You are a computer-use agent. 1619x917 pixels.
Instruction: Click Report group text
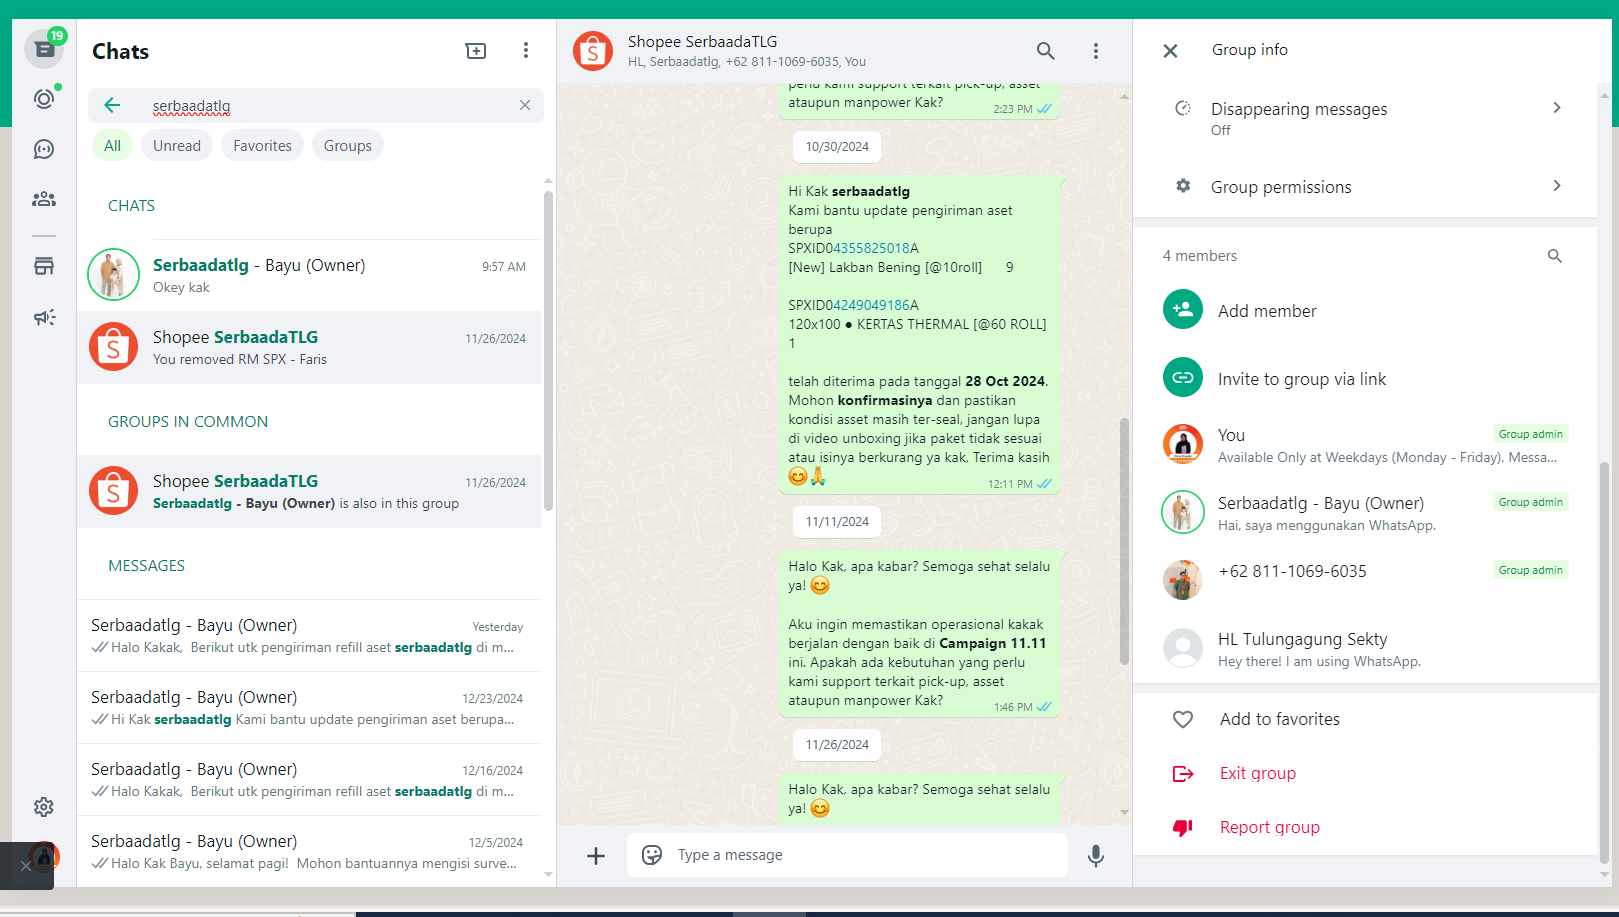tap(1270, 827)
